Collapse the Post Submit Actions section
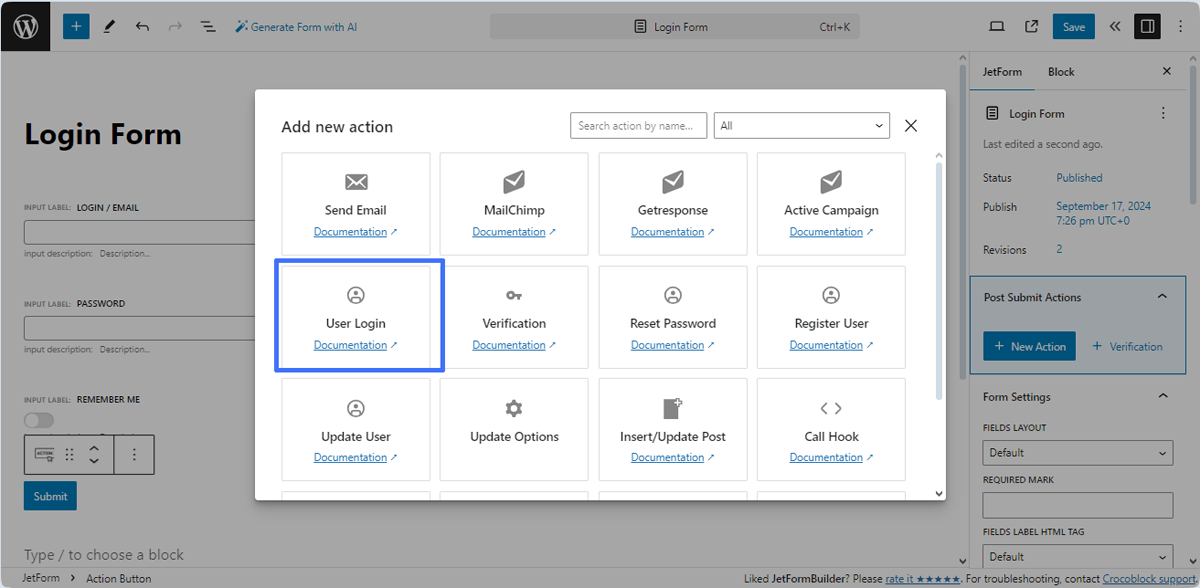1200x588 pixels. coord(1162,296)
